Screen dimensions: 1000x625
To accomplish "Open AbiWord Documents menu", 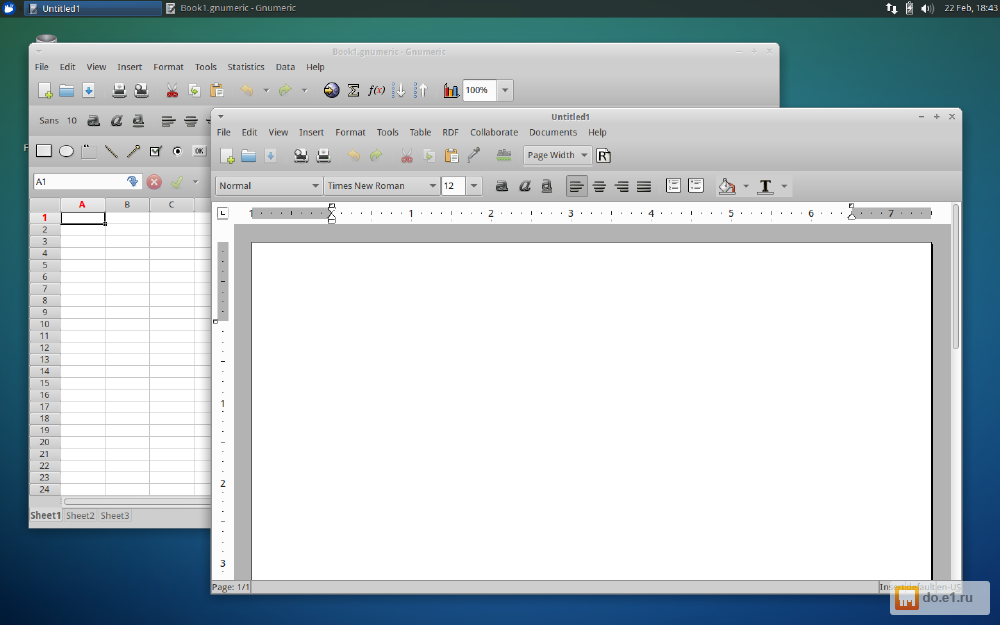I will click(553, 132).
